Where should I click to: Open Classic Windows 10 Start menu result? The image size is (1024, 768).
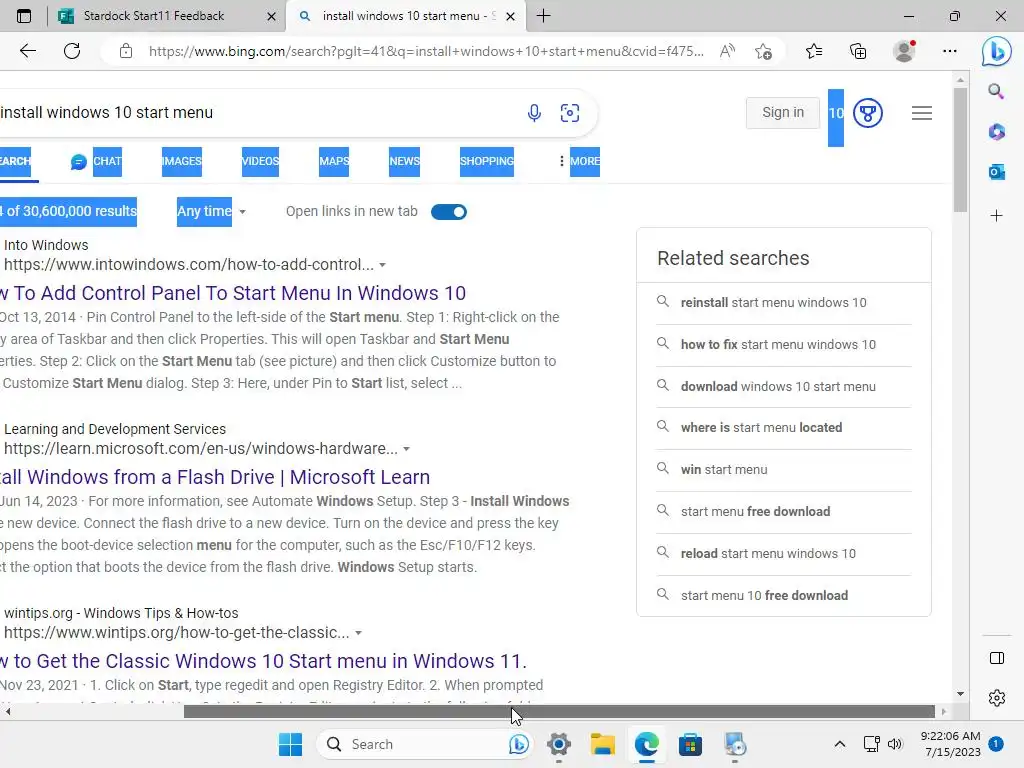point(263,662)
